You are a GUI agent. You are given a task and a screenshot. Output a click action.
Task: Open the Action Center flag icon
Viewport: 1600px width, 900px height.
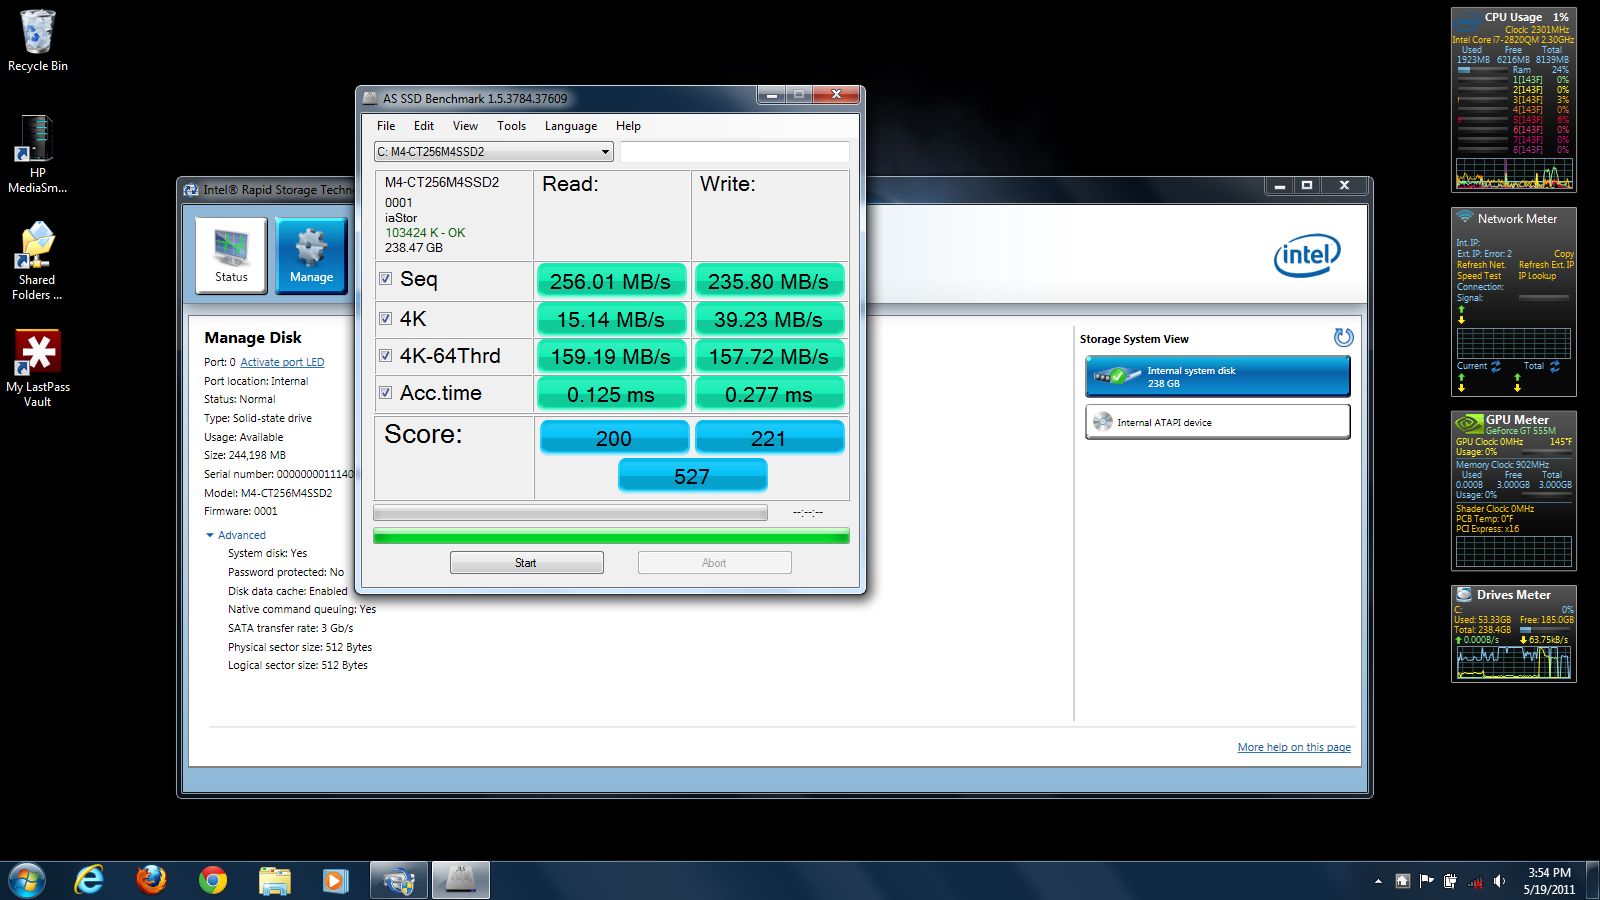[1427, 881]
